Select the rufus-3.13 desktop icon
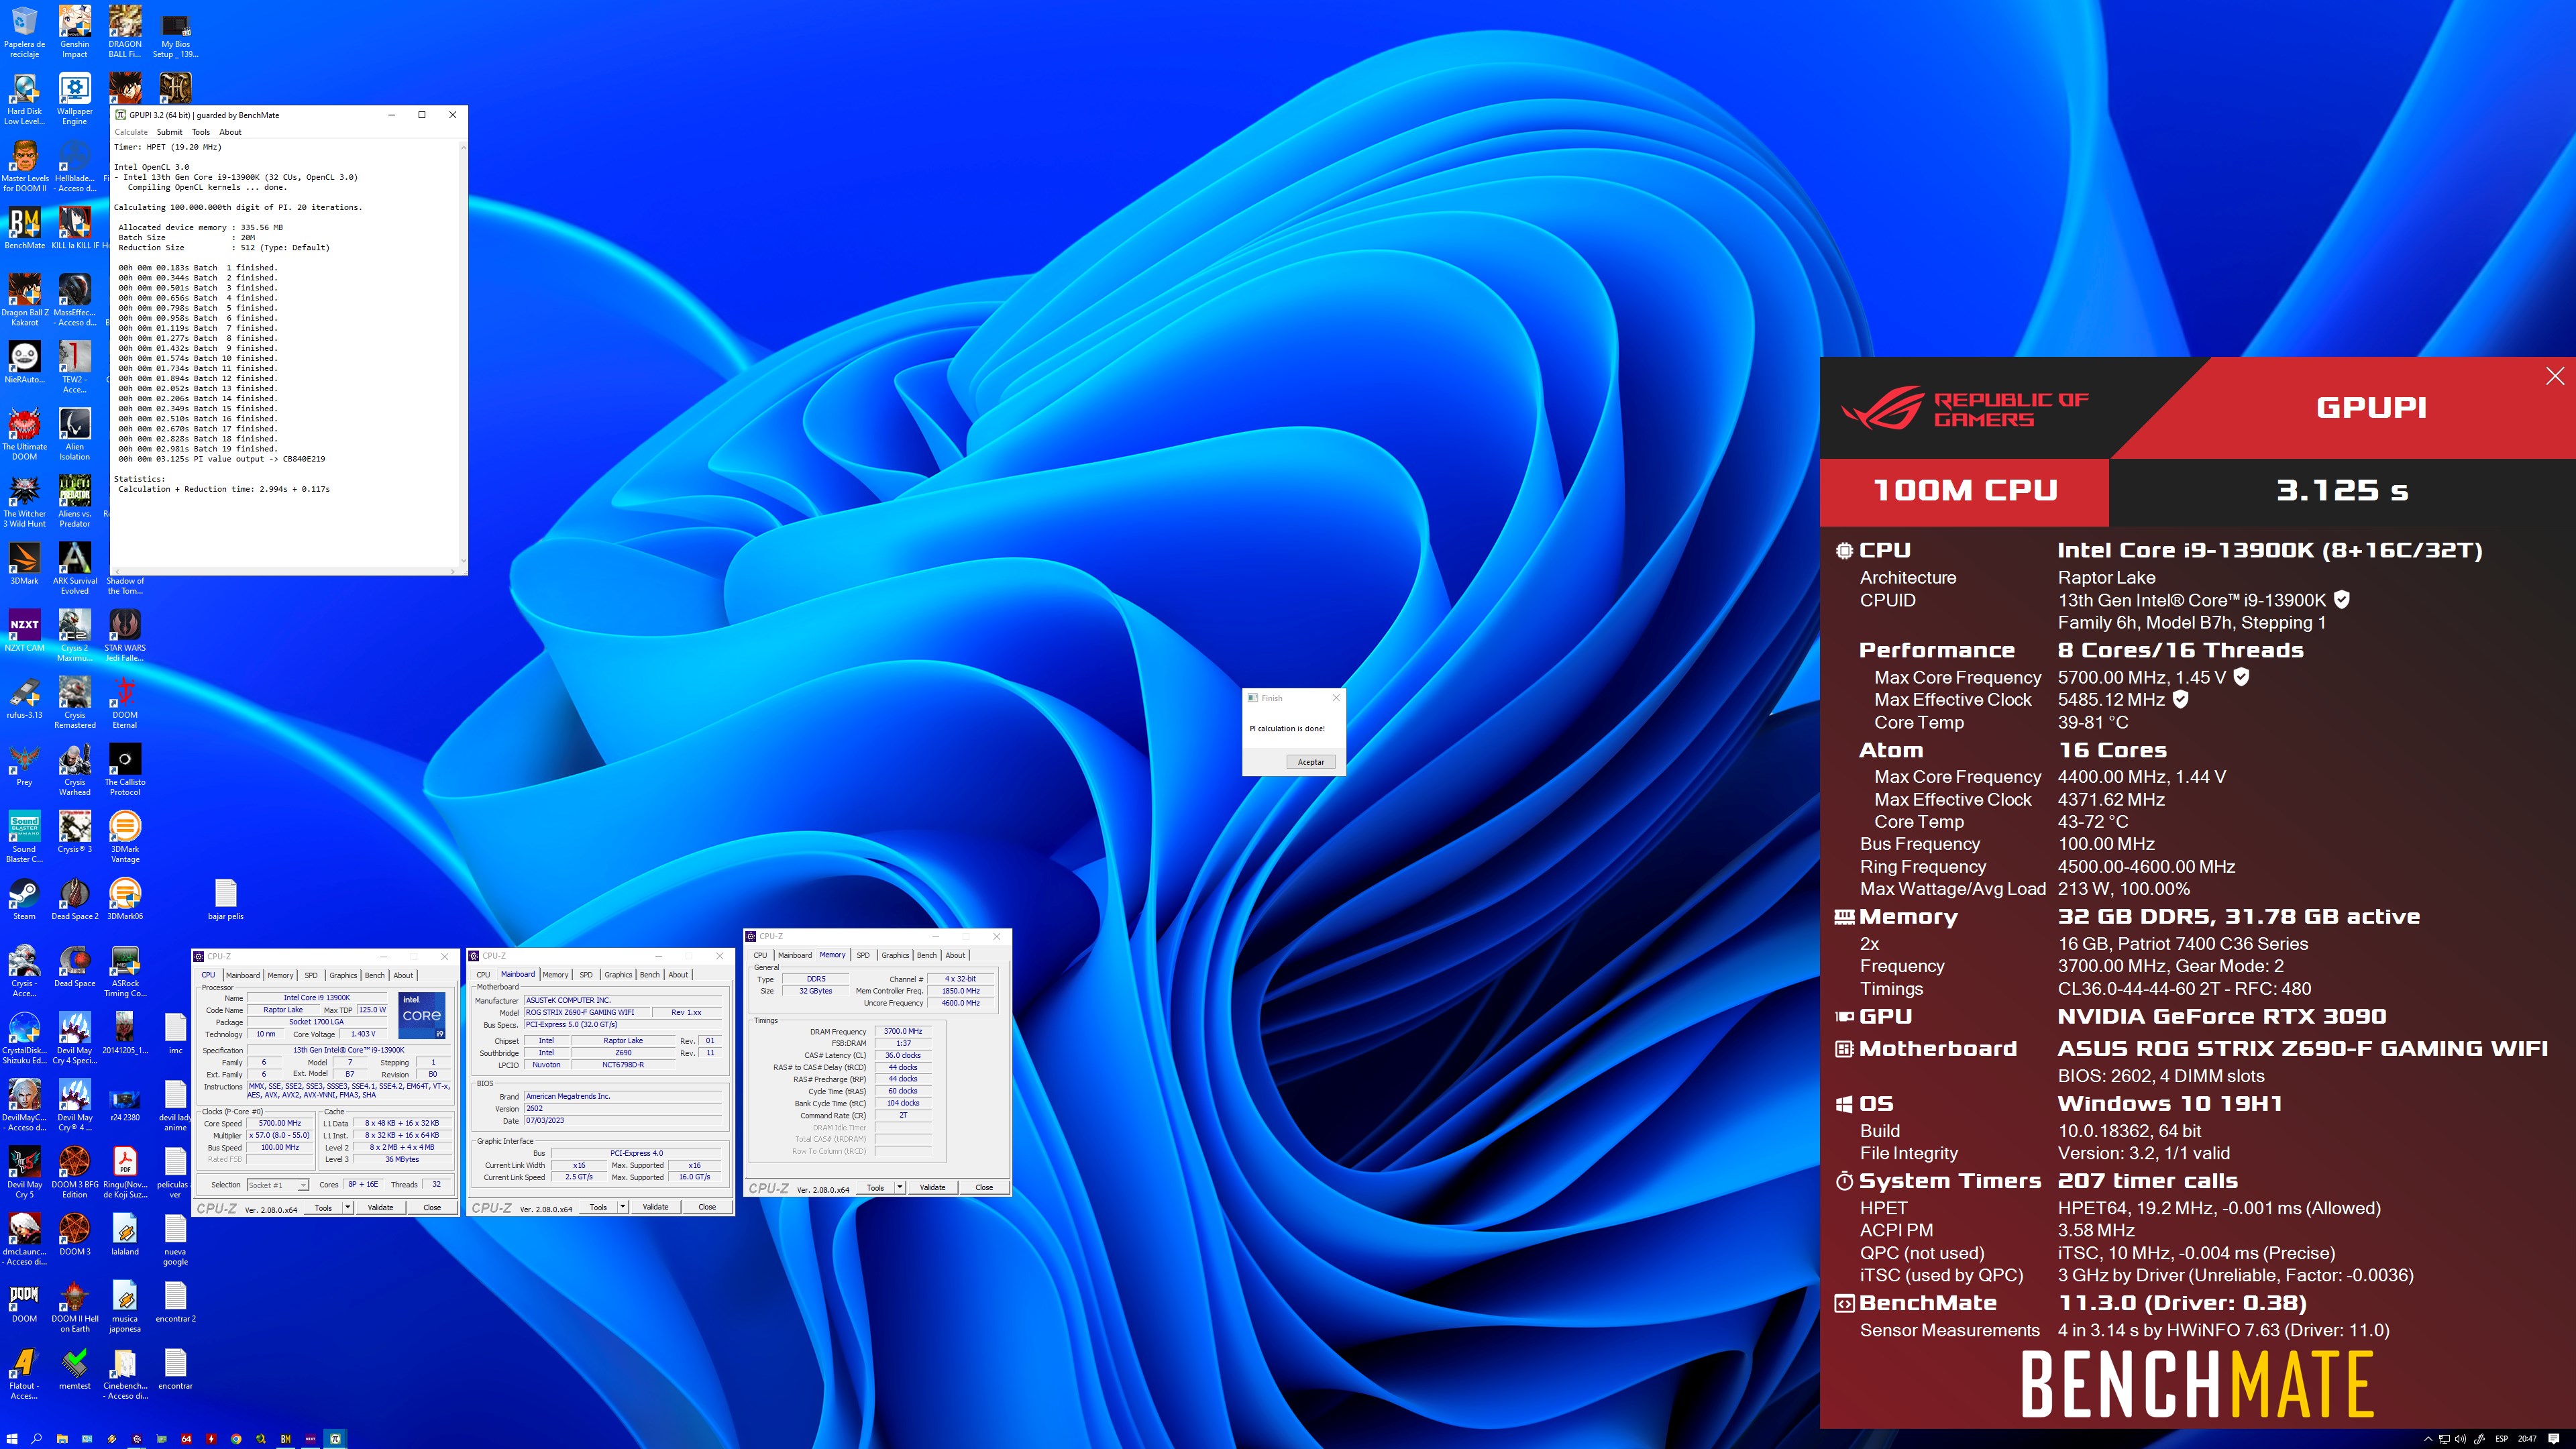This screenshot has width=2576, height=1449. coord(24,697)
